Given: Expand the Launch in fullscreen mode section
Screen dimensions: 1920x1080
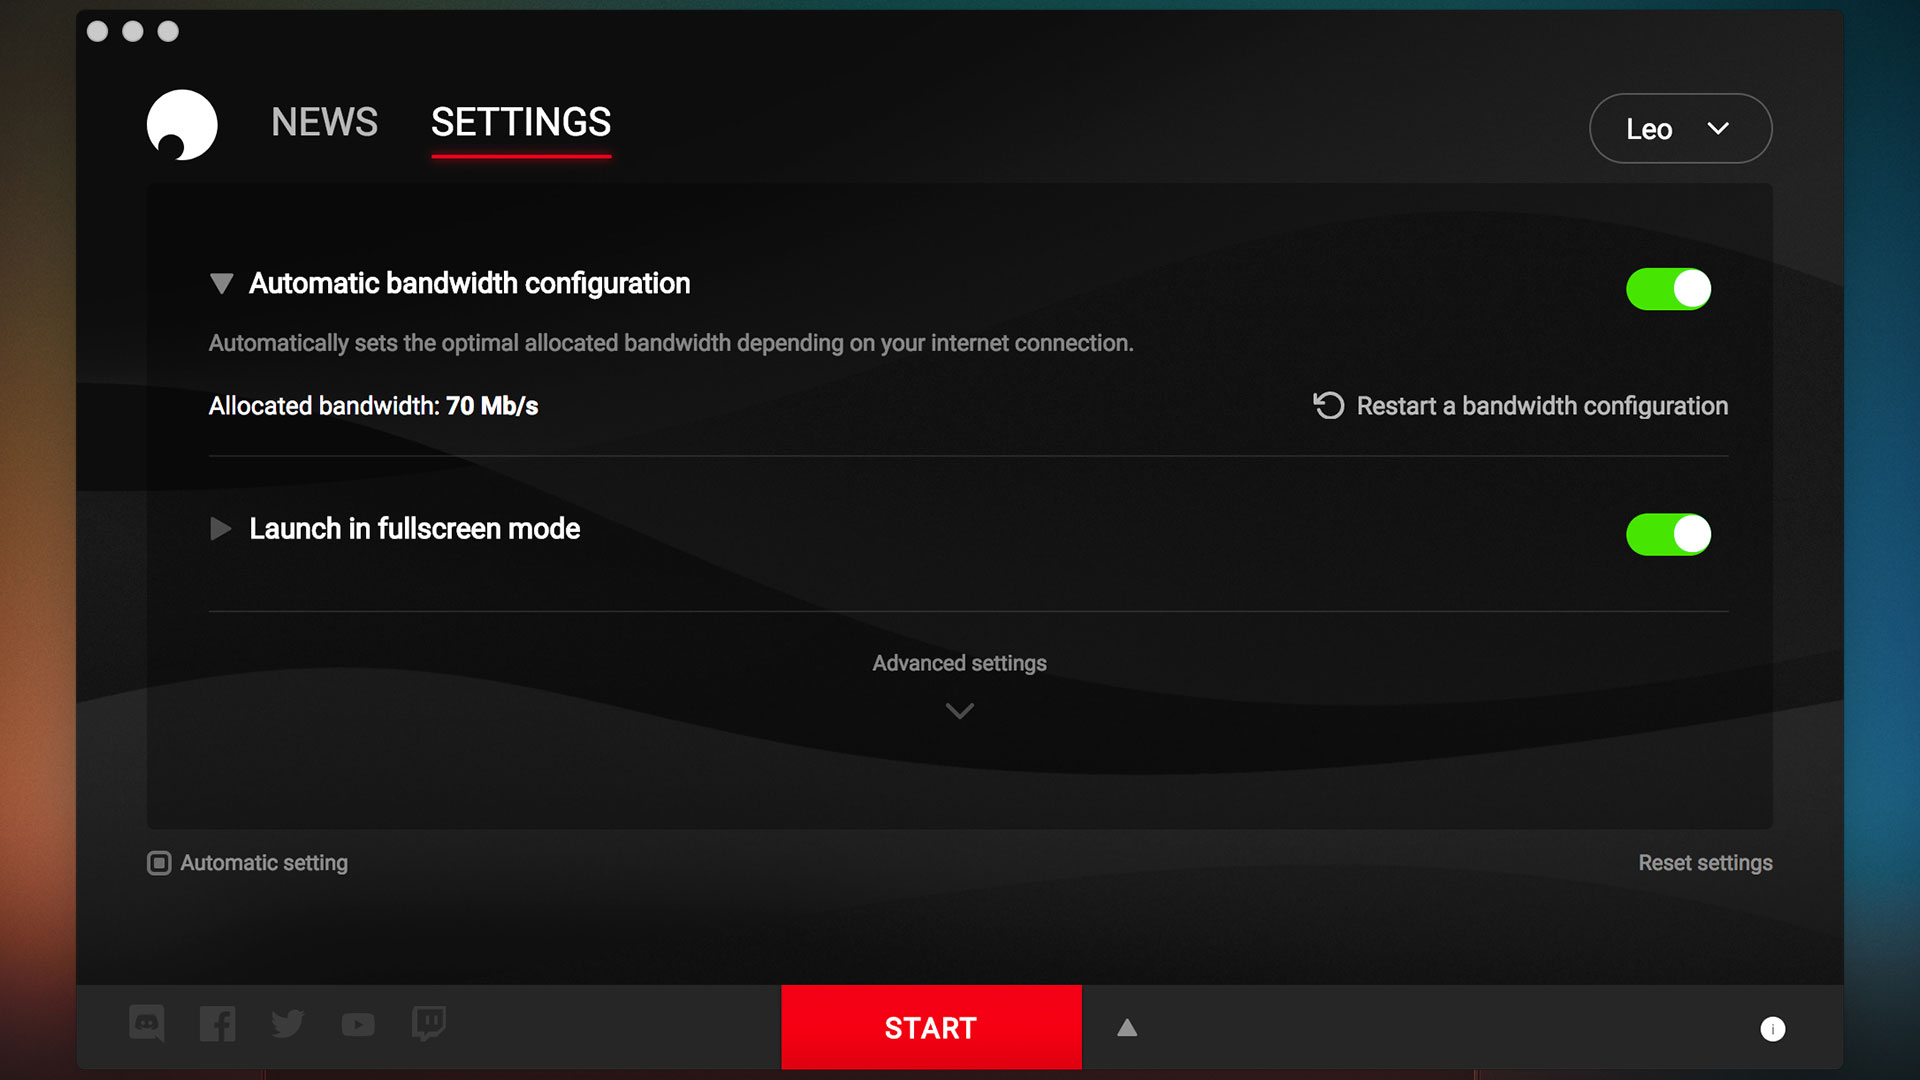Looking at the screenshot, I should coord(220,529).
